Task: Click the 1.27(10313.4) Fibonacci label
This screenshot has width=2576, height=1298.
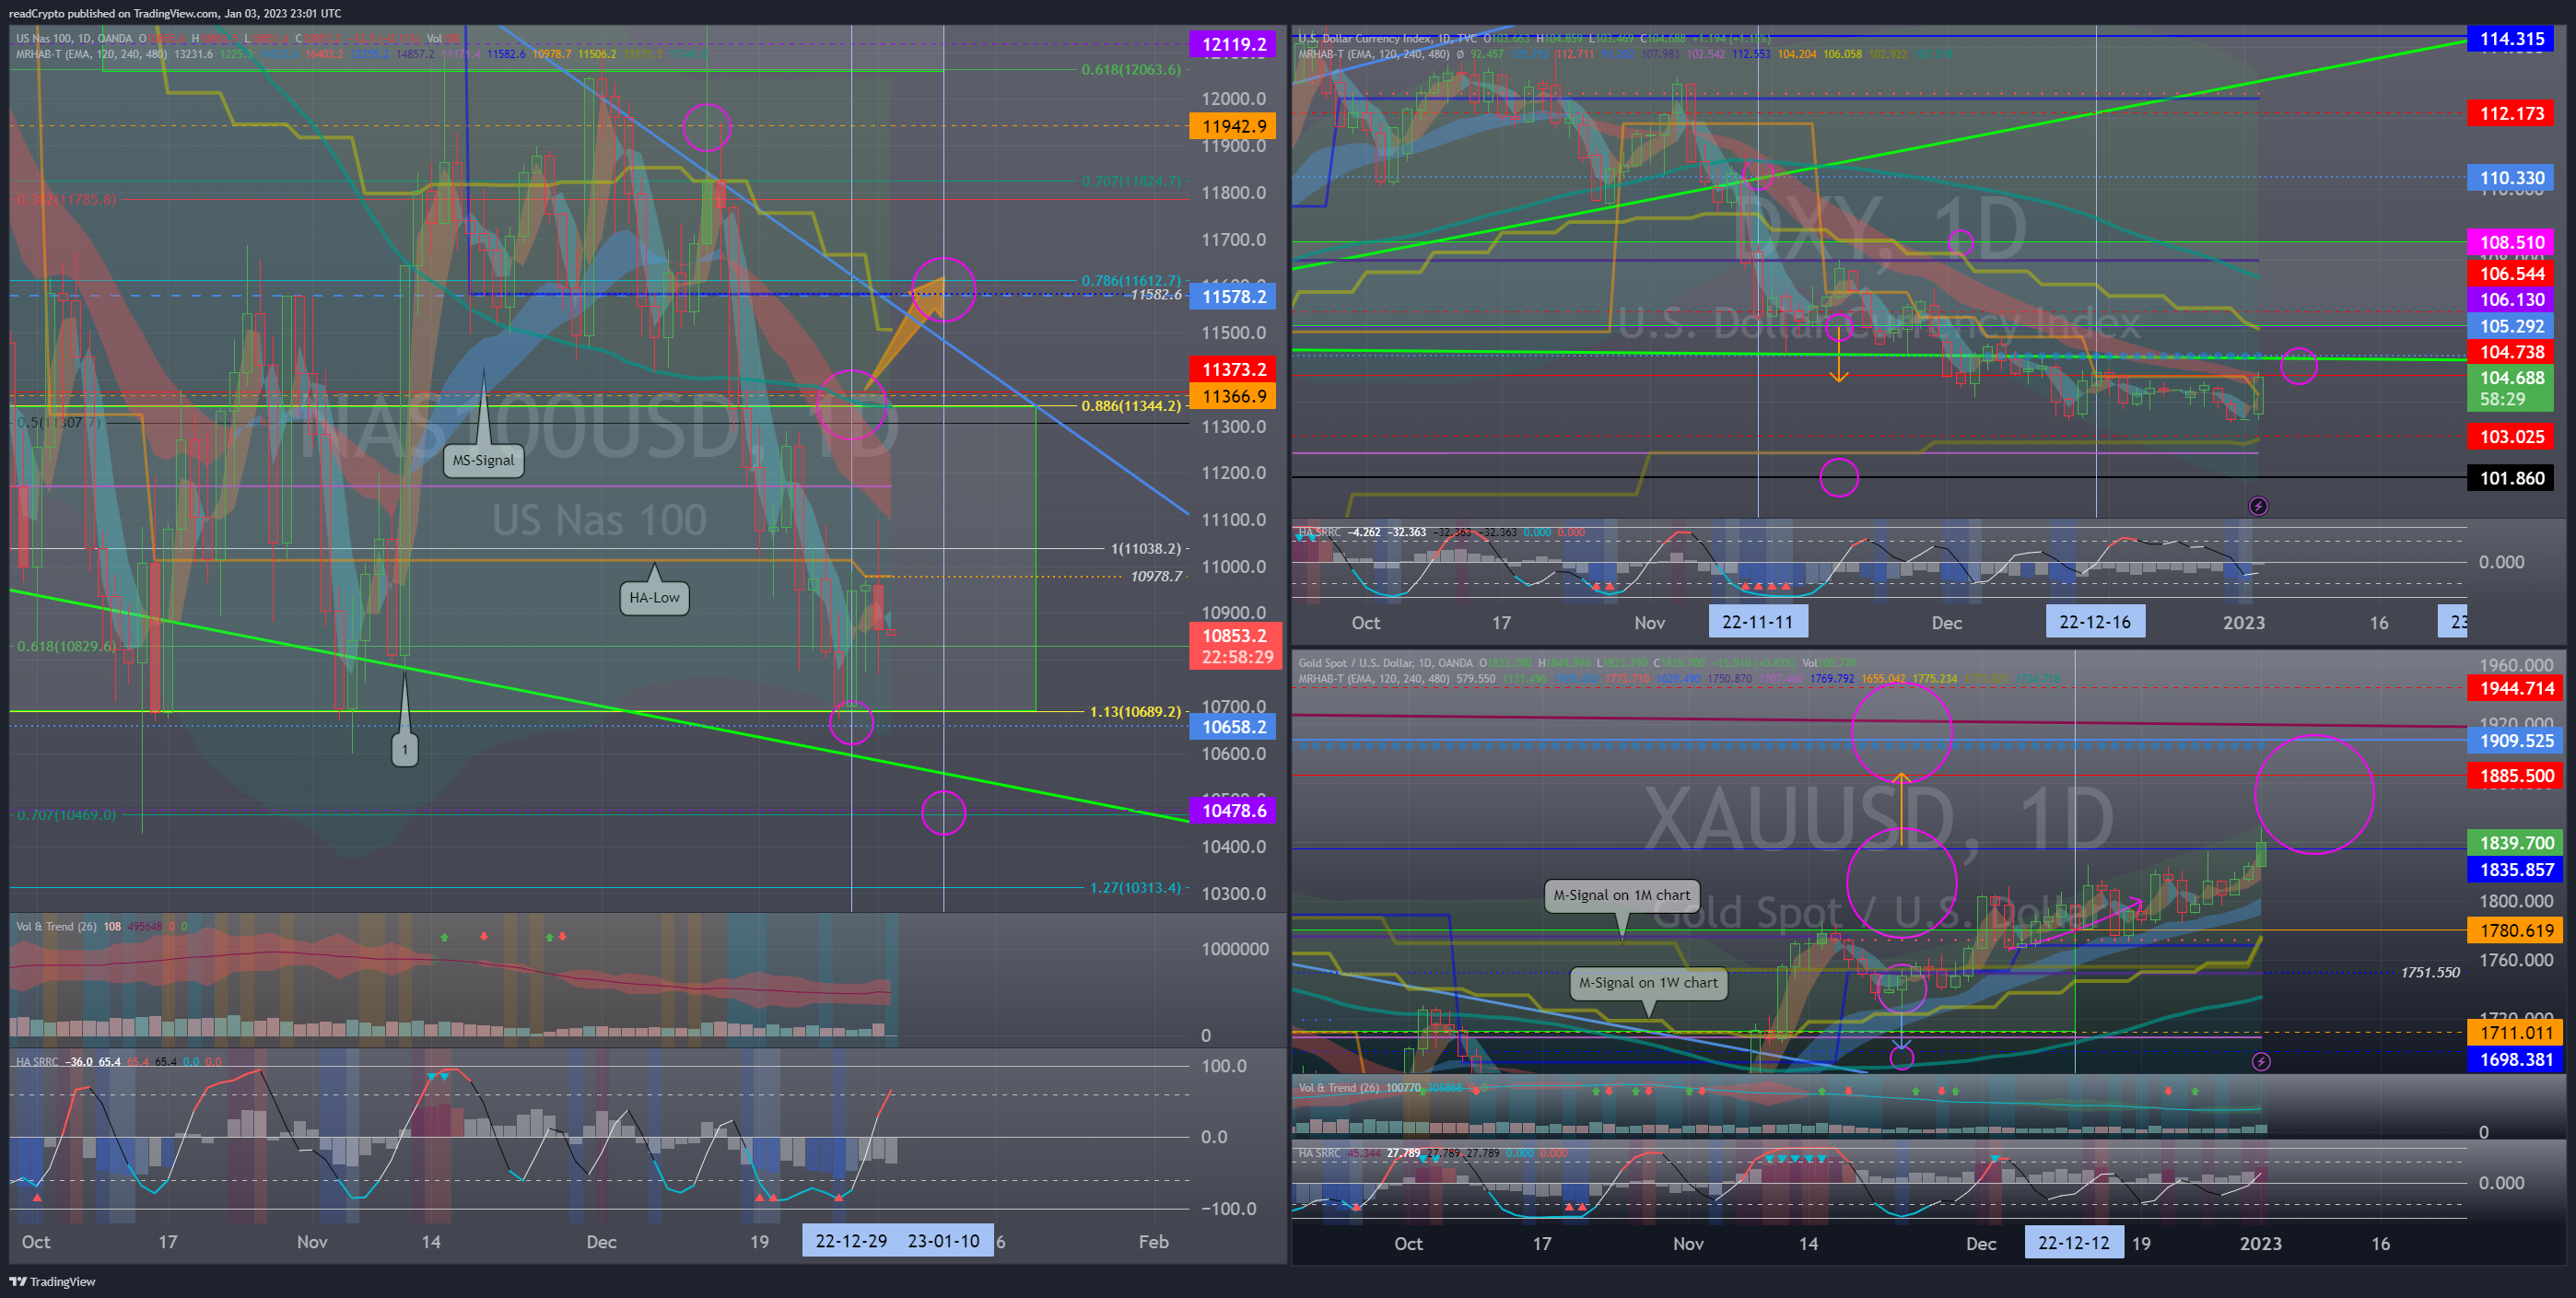Action: pyautogui.click(x=1135, y=887)
